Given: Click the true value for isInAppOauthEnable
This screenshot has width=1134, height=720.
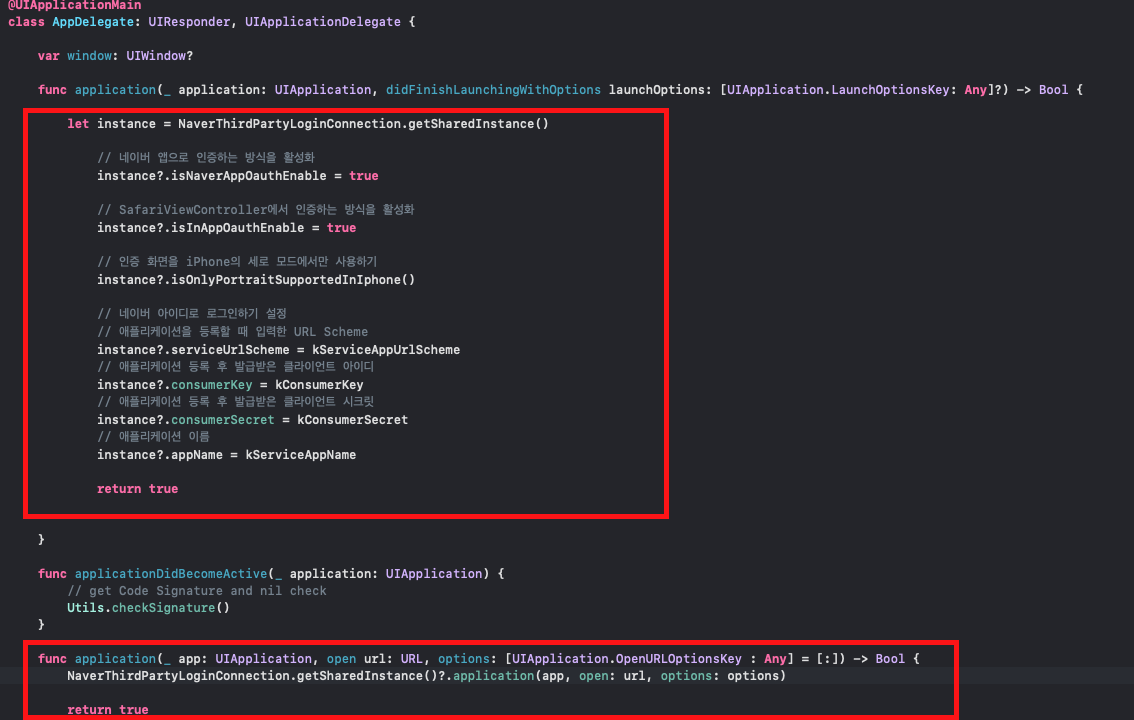Looking at the screenshot, I should 341,228.
